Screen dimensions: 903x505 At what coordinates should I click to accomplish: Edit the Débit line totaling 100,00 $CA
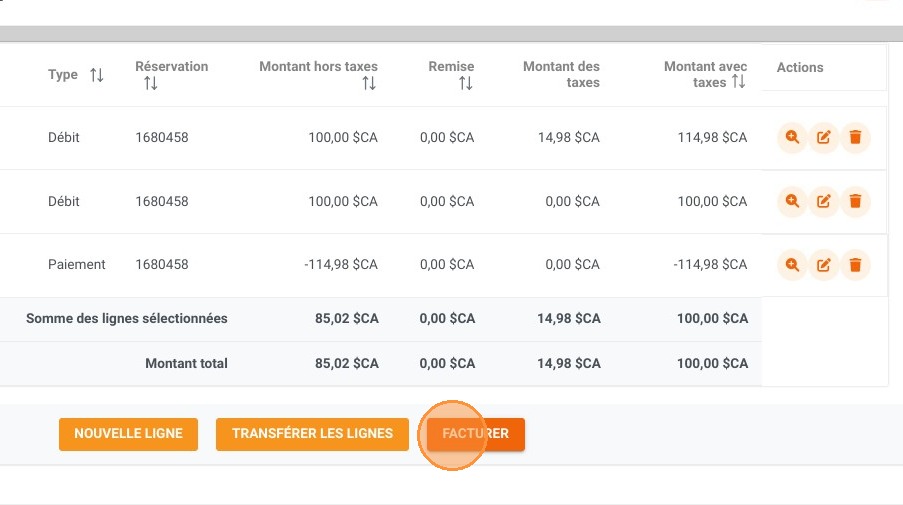tap(824, 201)
